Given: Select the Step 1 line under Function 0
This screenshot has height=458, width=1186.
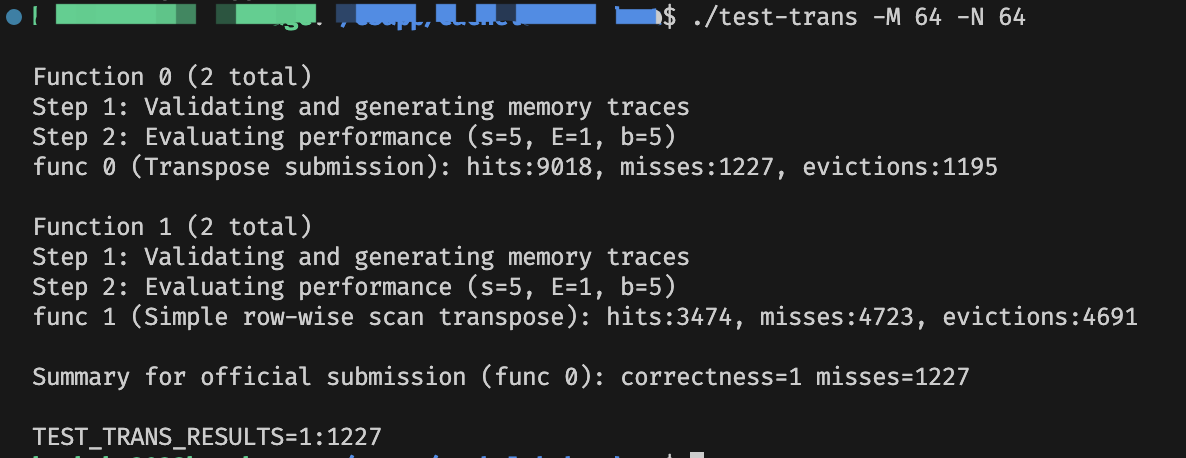Looking at the screenshot, I should pos(360,107).
